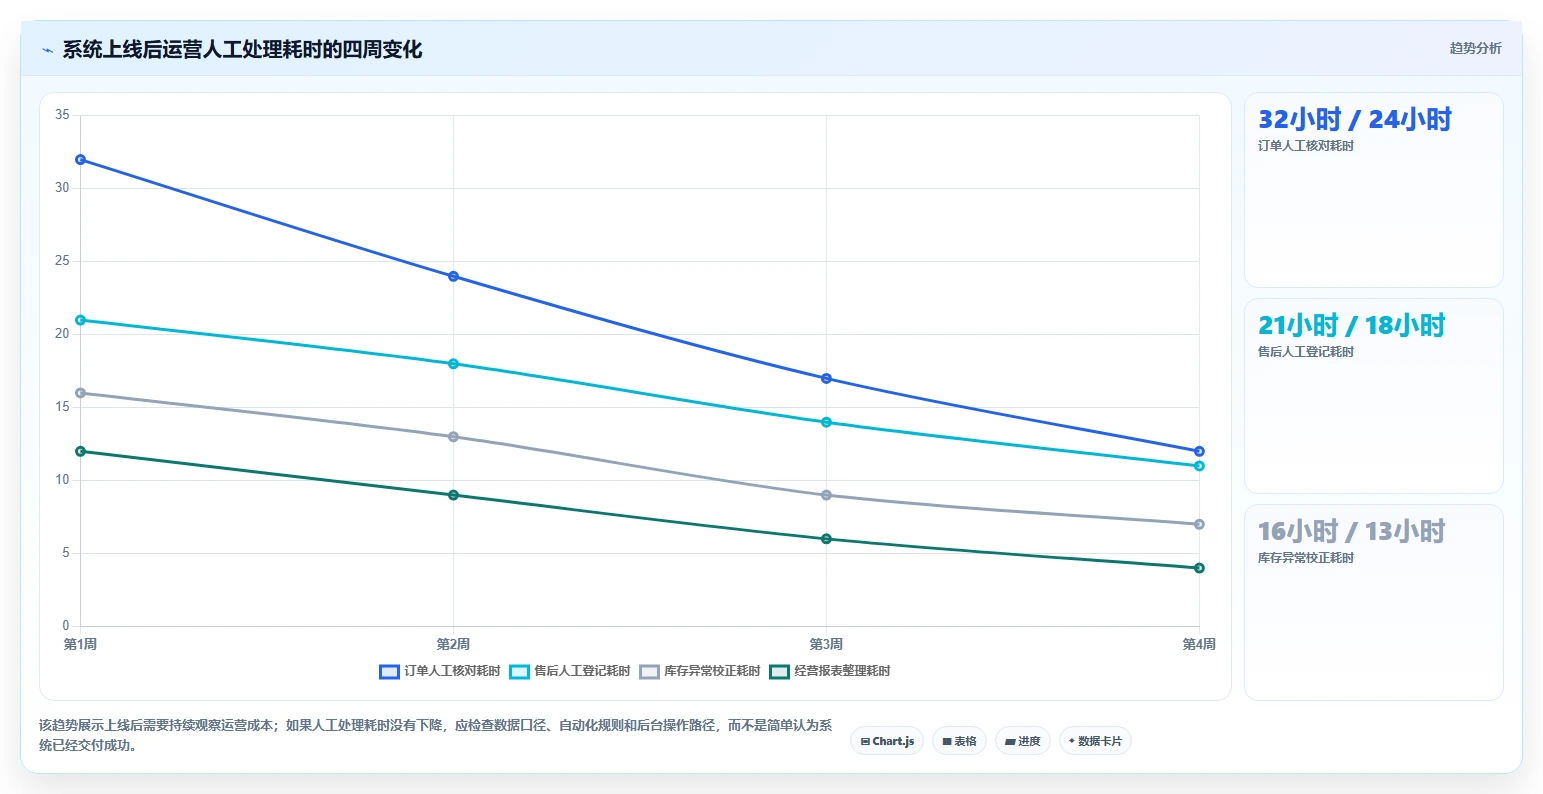The image size is (1543, 794).
Task: Select the gray data point at 第3周 (9)
Action: pyautogui.click(x=826, y=495)
